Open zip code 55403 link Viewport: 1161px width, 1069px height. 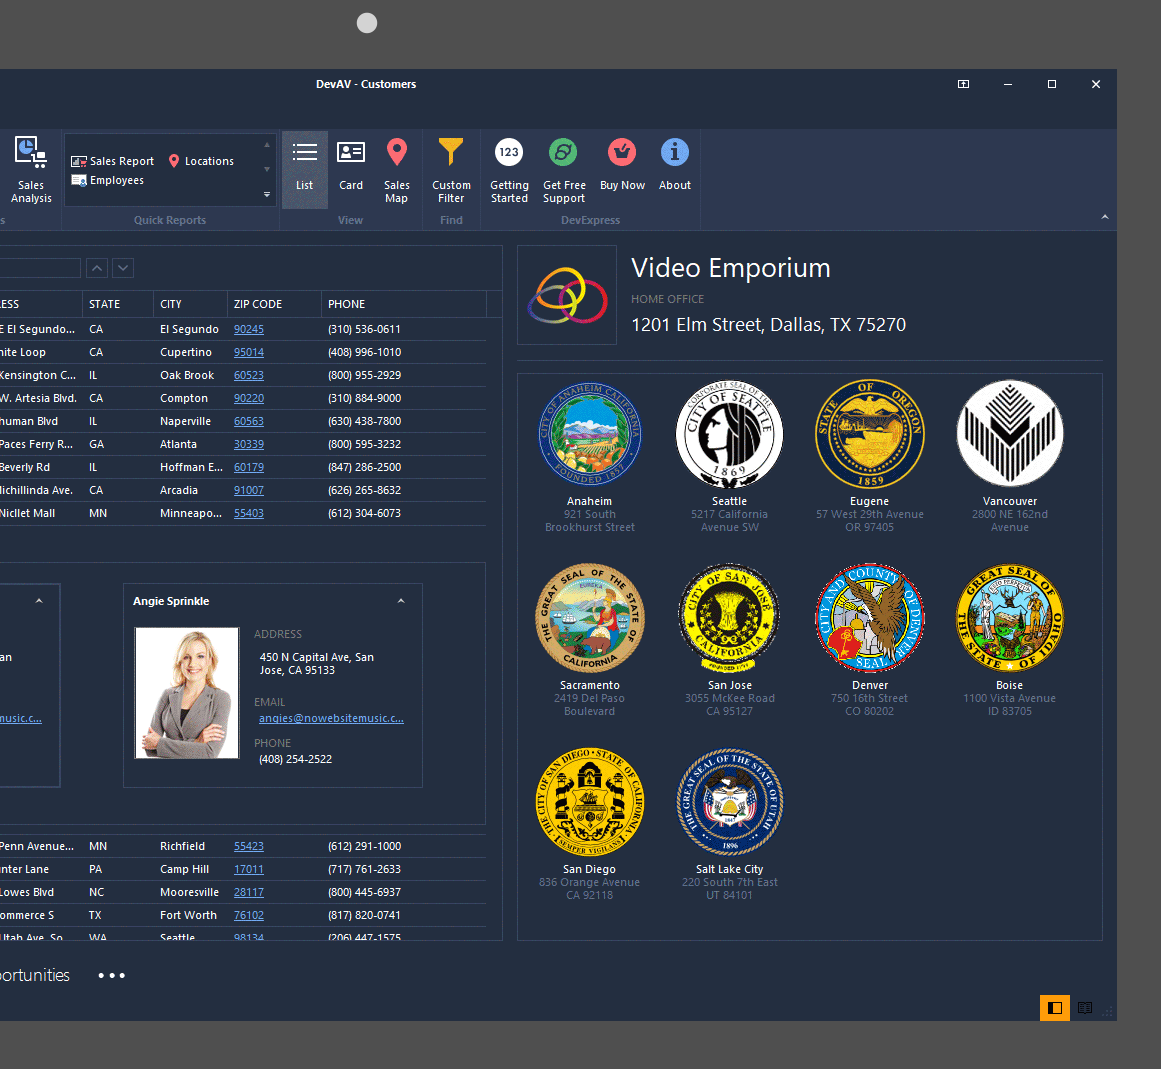(249, 513)
